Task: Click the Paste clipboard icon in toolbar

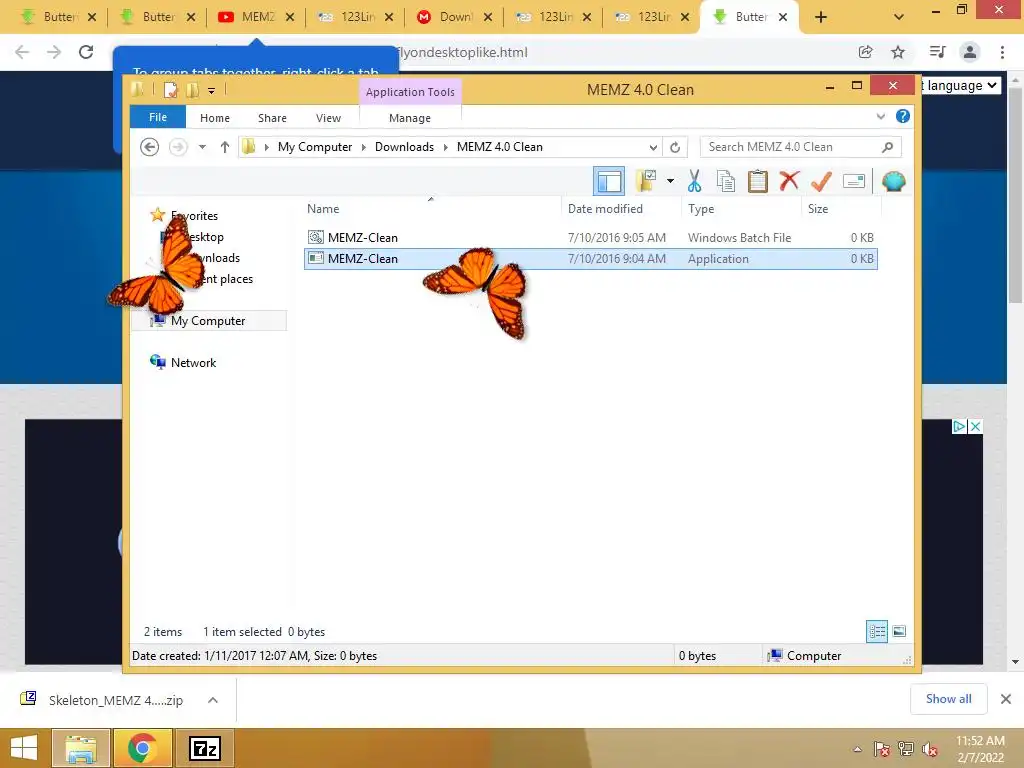Action: coord(758,182)
